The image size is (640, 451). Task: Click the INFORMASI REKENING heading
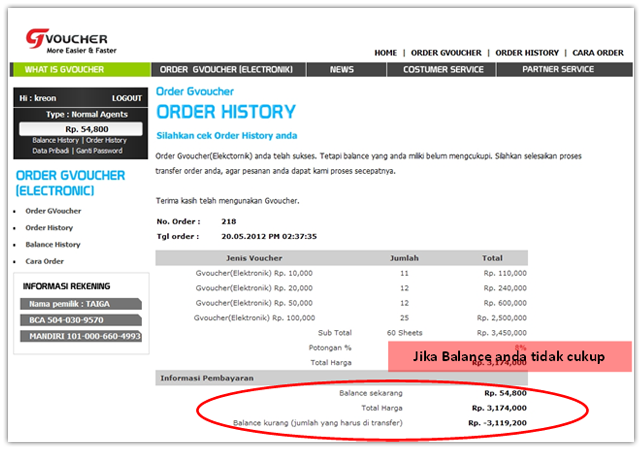click(67, 287)
